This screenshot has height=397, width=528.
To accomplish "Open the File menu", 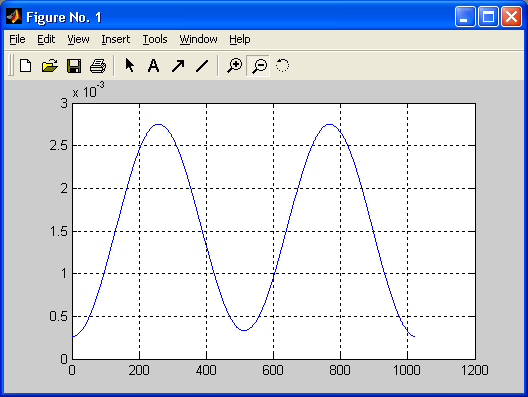I will (x=17, y=39).
